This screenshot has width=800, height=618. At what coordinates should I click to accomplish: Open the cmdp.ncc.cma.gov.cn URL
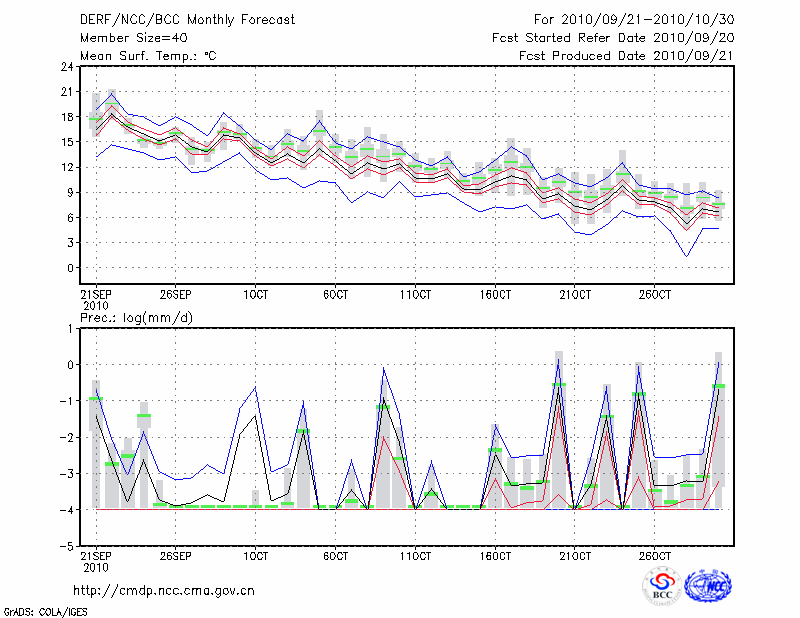(x=164, y=590)
